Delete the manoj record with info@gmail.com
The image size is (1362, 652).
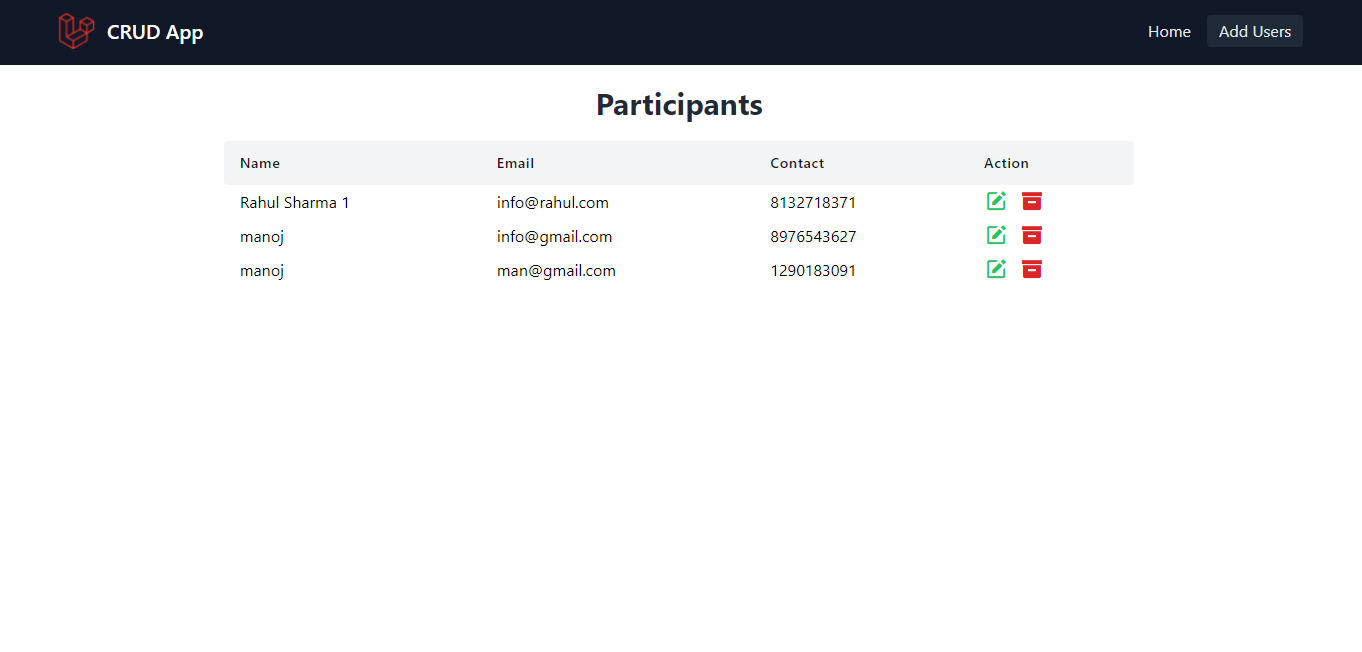(1032, 235)
